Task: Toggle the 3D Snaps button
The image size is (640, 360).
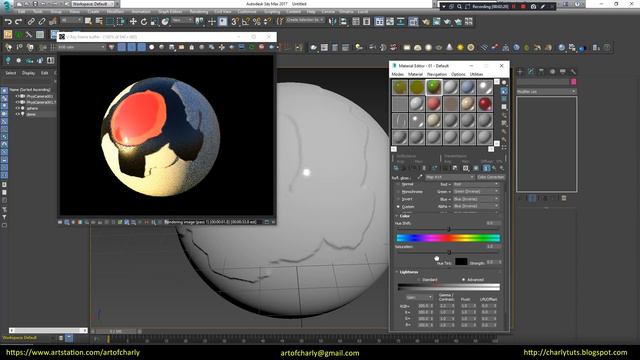Action: pyautogui.click(x=235, y=21)
